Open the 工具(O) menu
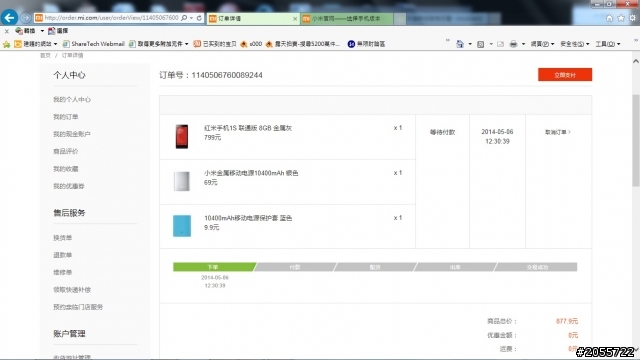The width and height of the screenshot is (640, 360). [x=608, y=44]
